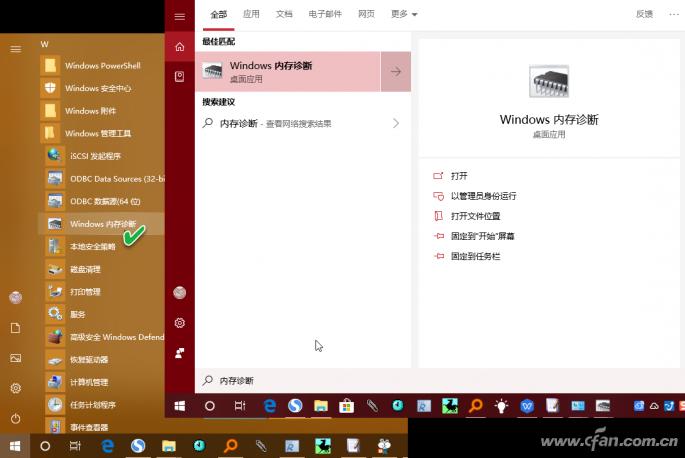Open the power button in Start menu rail
This screenshot has height=458, width=685.
pyautogui.click(x=16, y=418)
